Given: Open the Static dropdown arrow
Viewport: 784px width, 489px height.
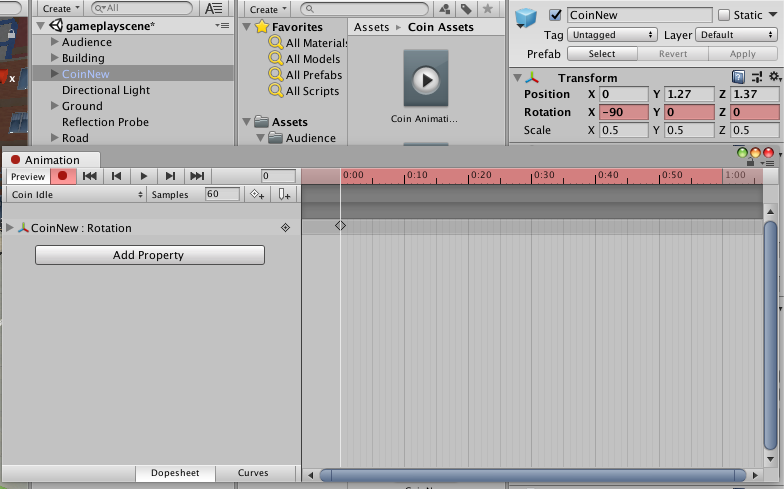Looking at the screenshot, I should coord(773,14).
